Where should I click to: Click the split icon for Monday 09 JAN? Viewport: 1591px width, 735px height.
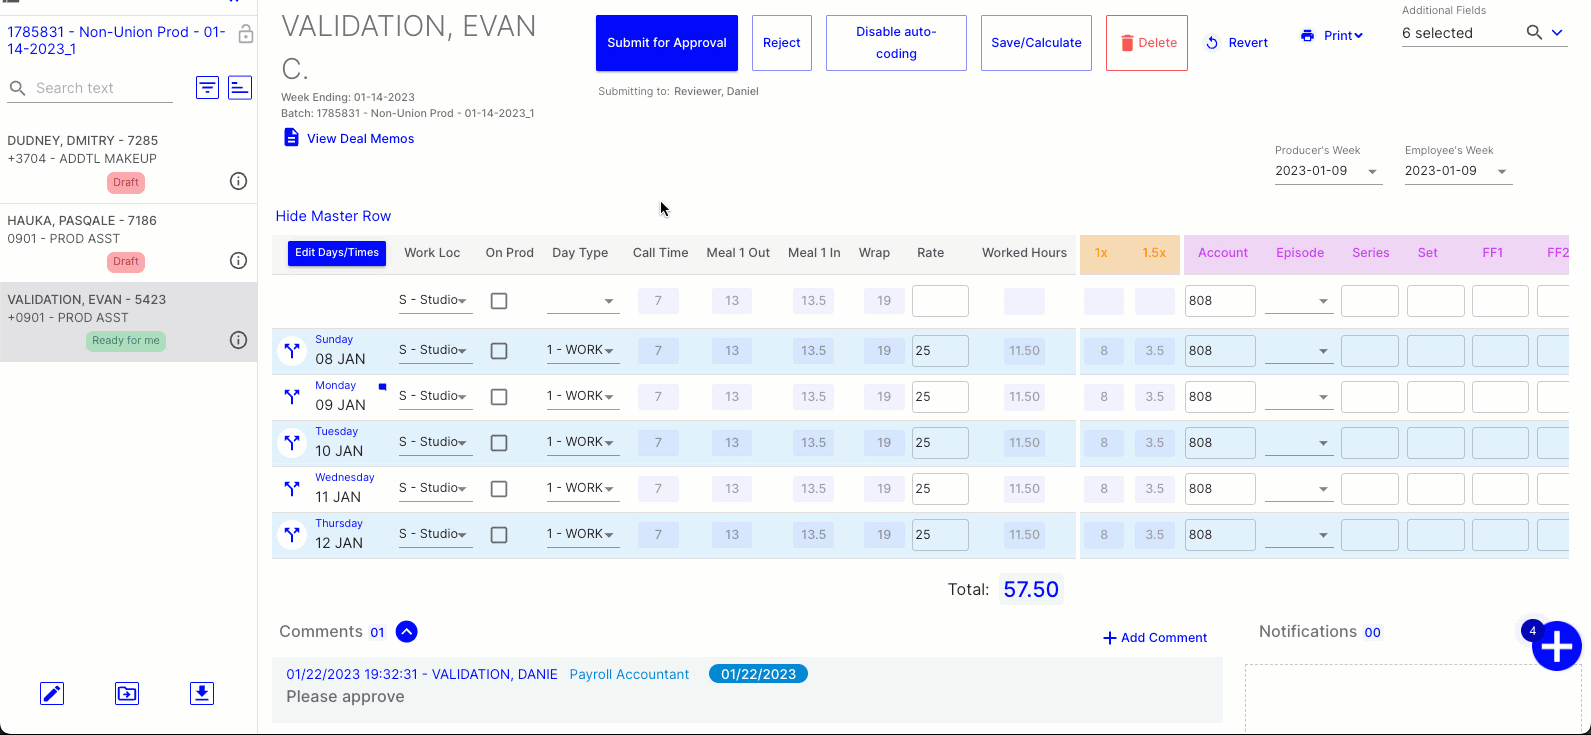coord(291,397)
